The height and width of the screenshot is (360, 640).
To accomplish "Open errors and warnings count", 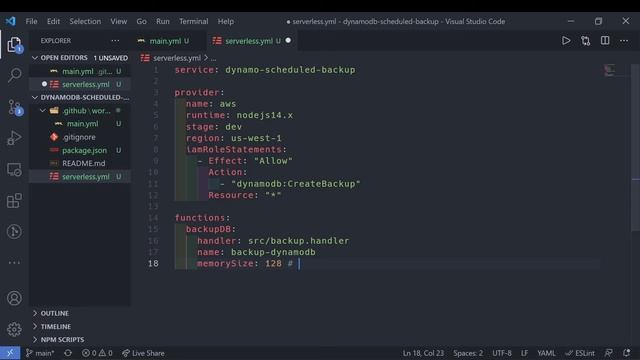I will pyautogui.click(x=97, y=353).
